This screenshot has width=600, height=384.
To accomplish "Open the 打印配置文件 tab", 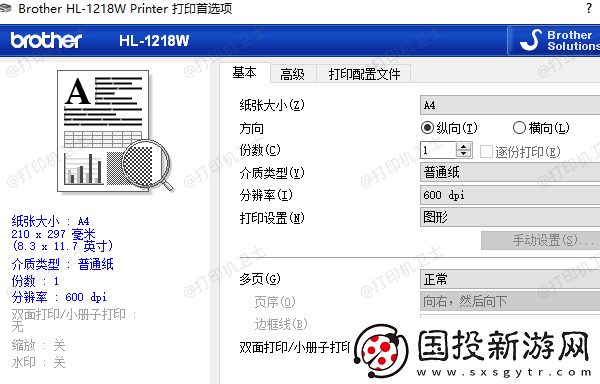I will [x=364, y=74].
